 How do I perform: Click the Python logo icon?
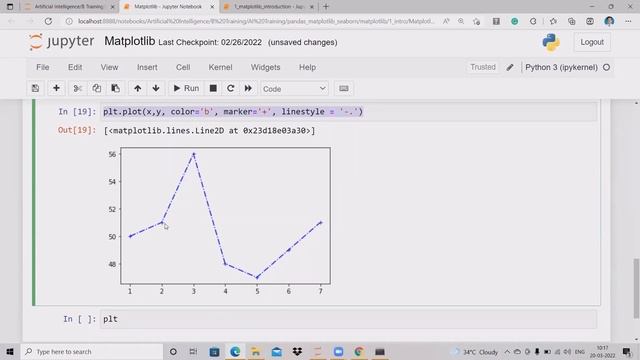(551, 42)
